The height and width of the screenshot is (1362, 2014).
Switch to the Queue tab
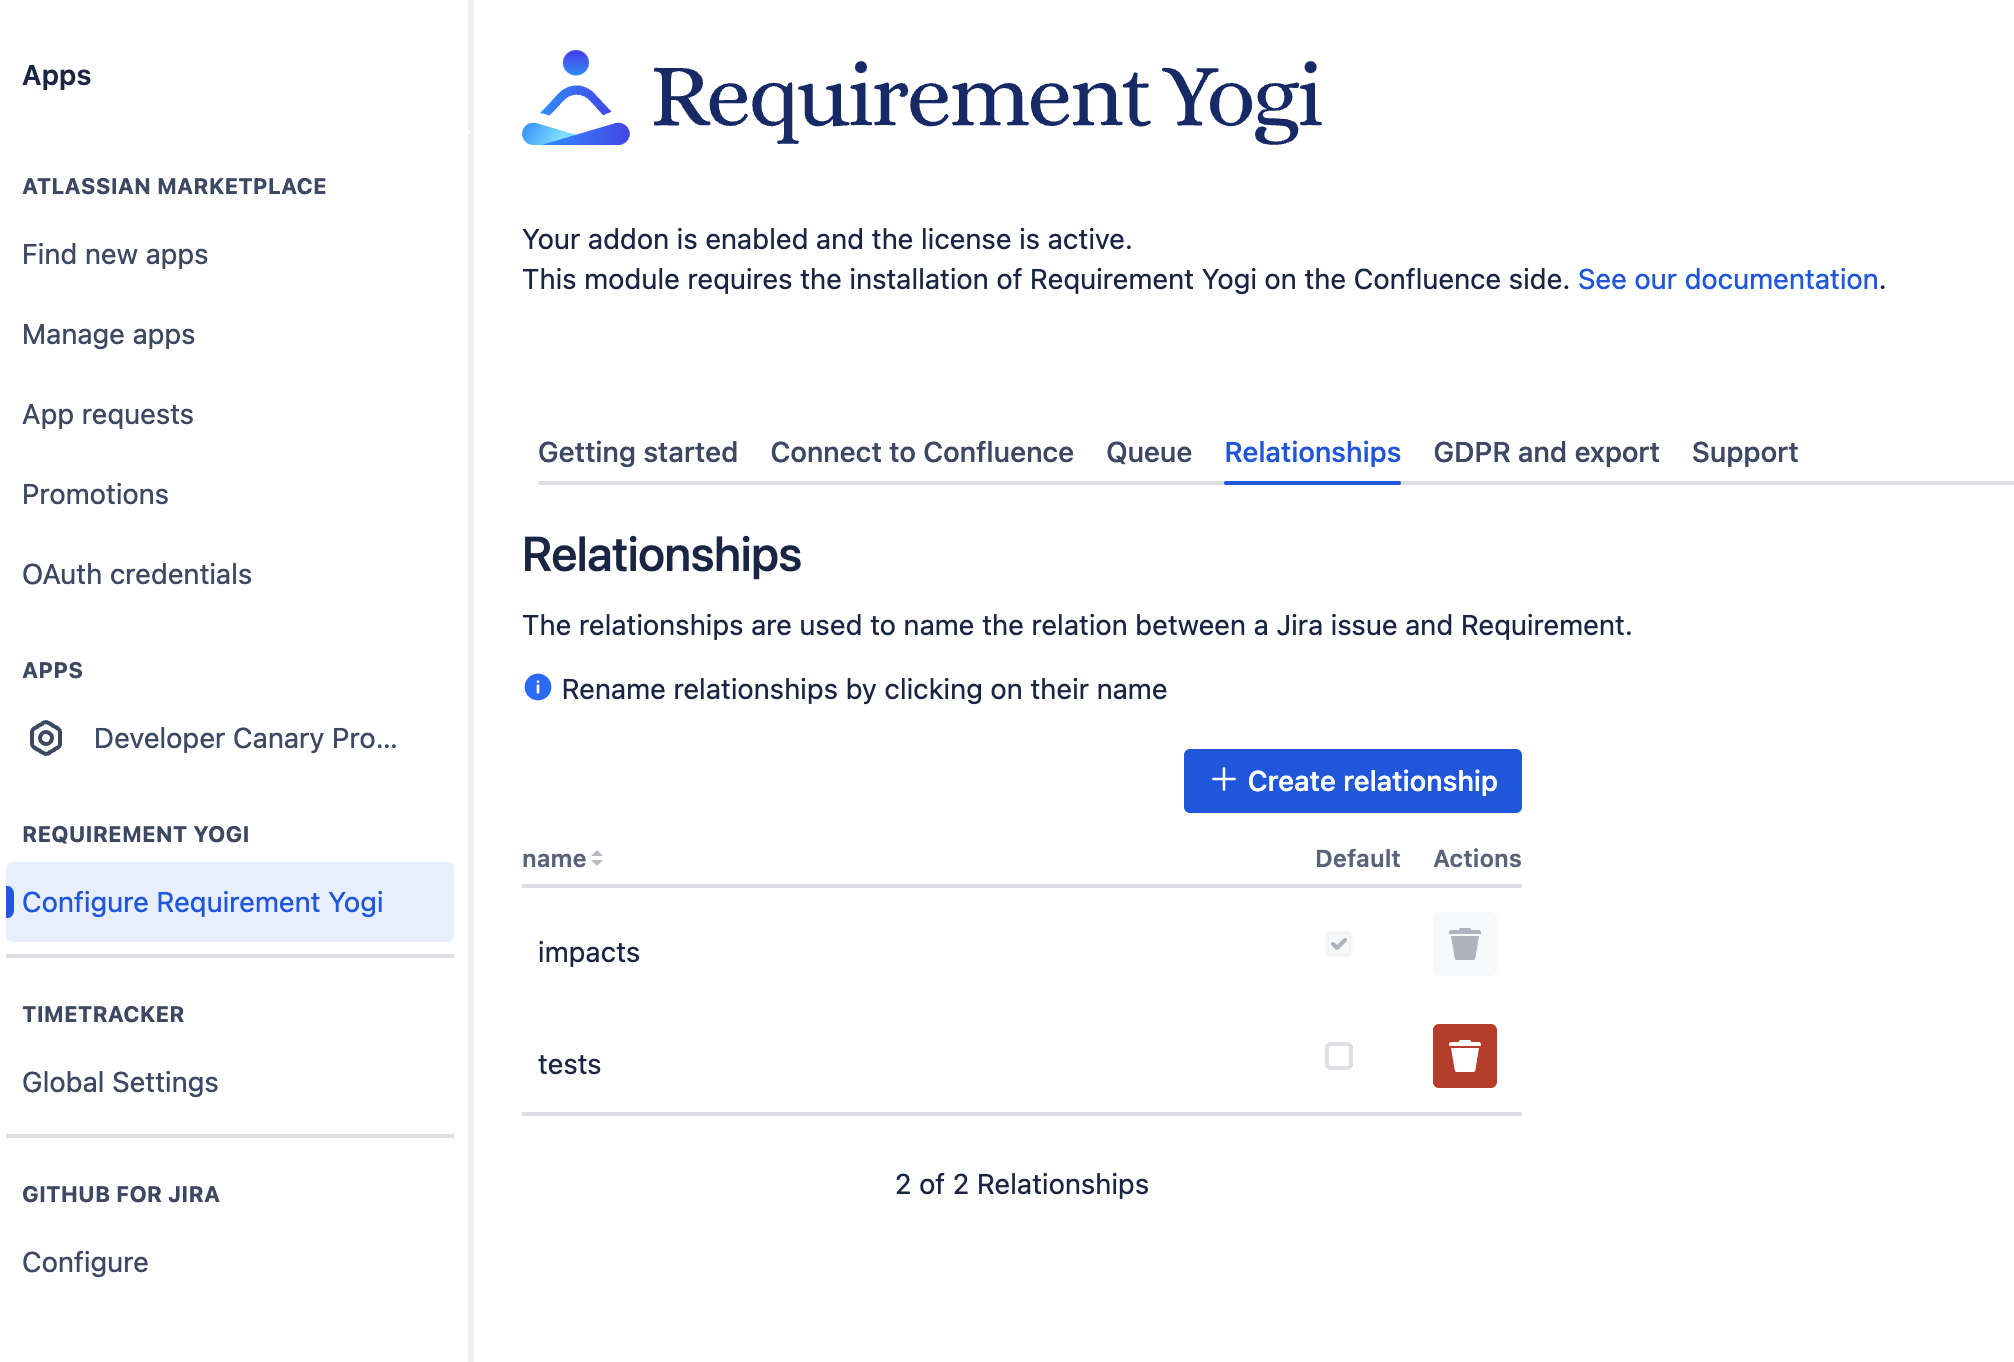coord(1148,452)
